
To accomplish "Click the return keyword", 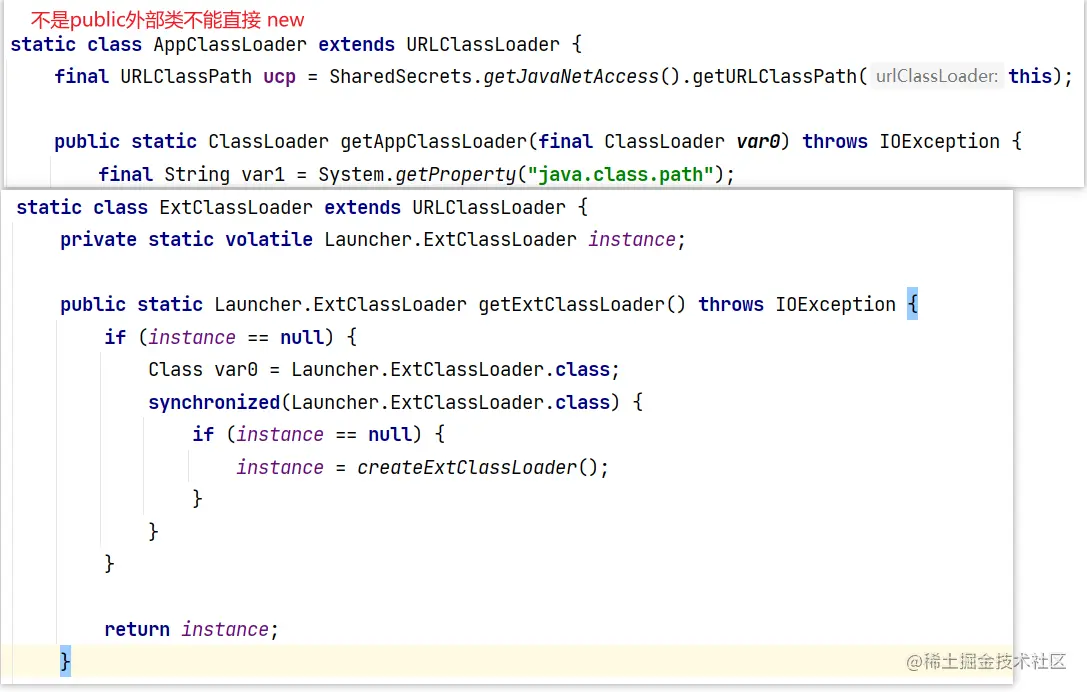I will point(137,630).
